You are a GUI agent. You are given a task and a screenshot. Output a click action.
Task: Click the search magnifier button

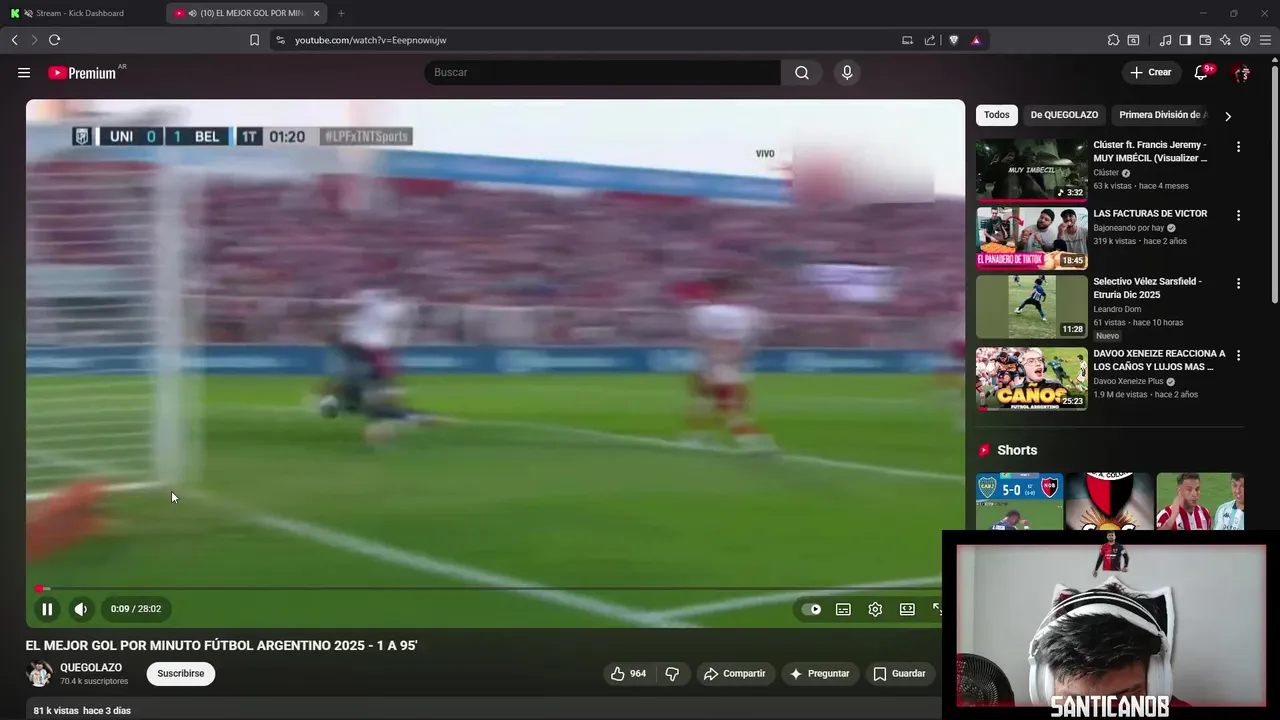(802, 73)
